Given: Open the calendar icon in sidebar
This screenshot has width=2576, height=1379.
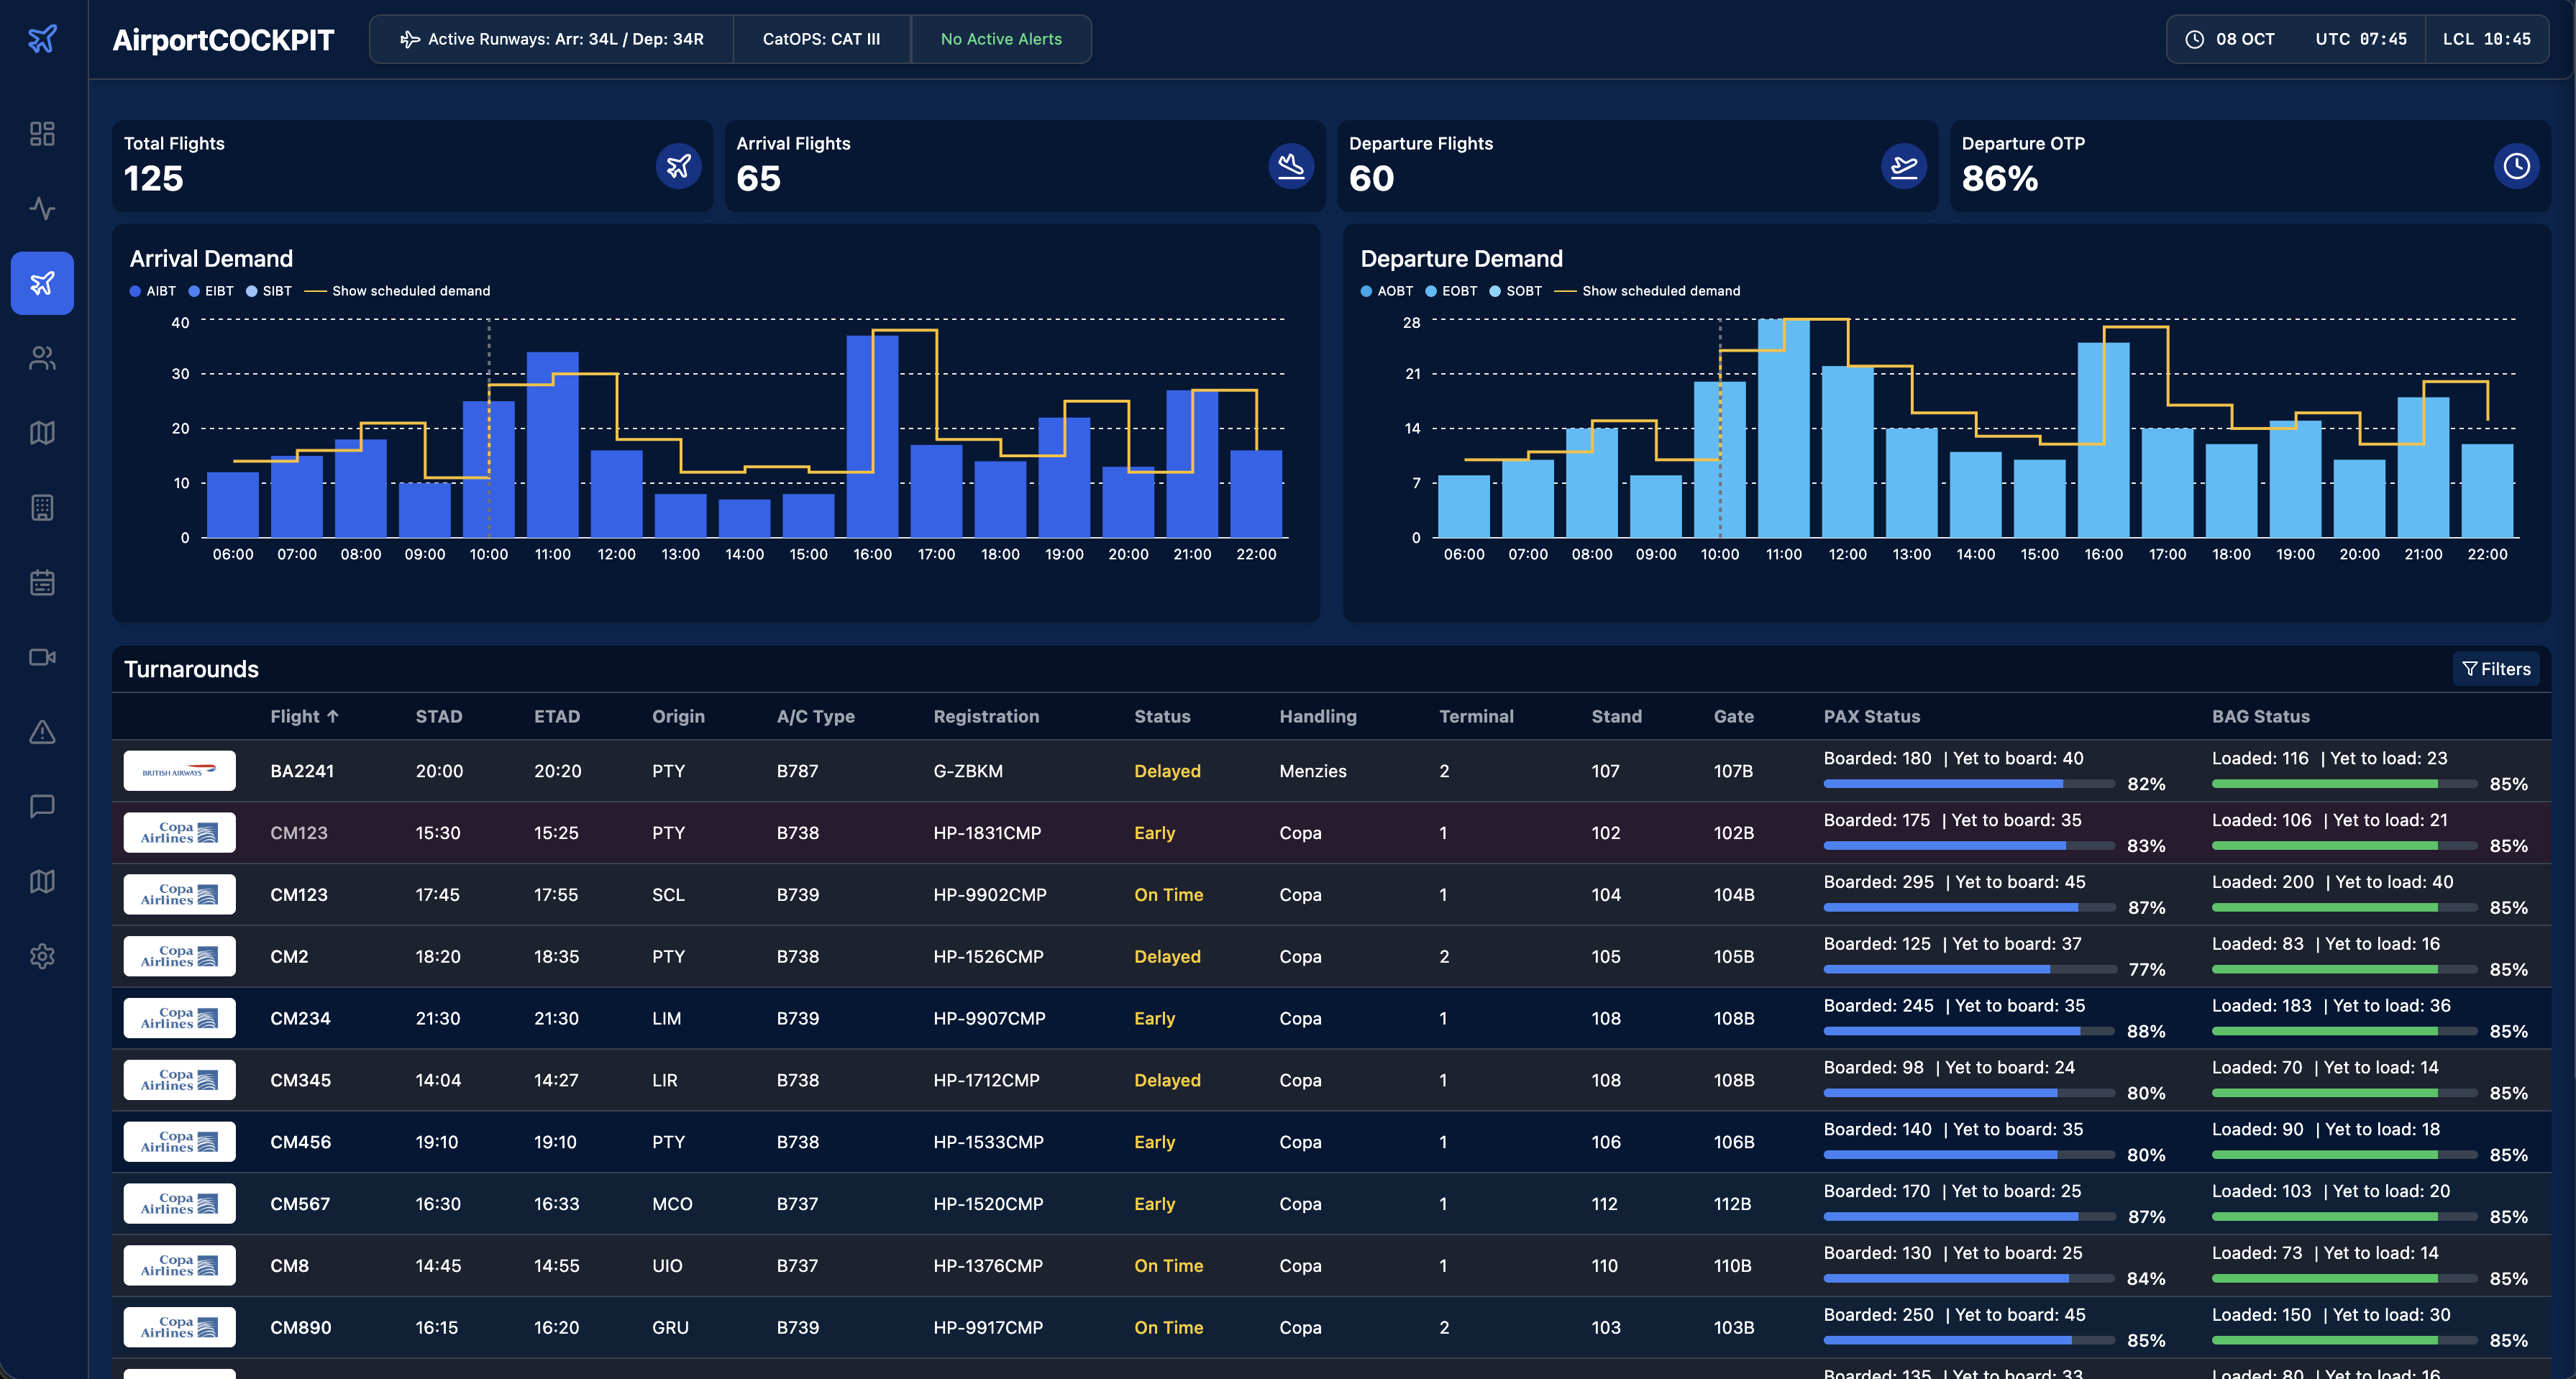Looking at the screenshot, I should [42, 582].
